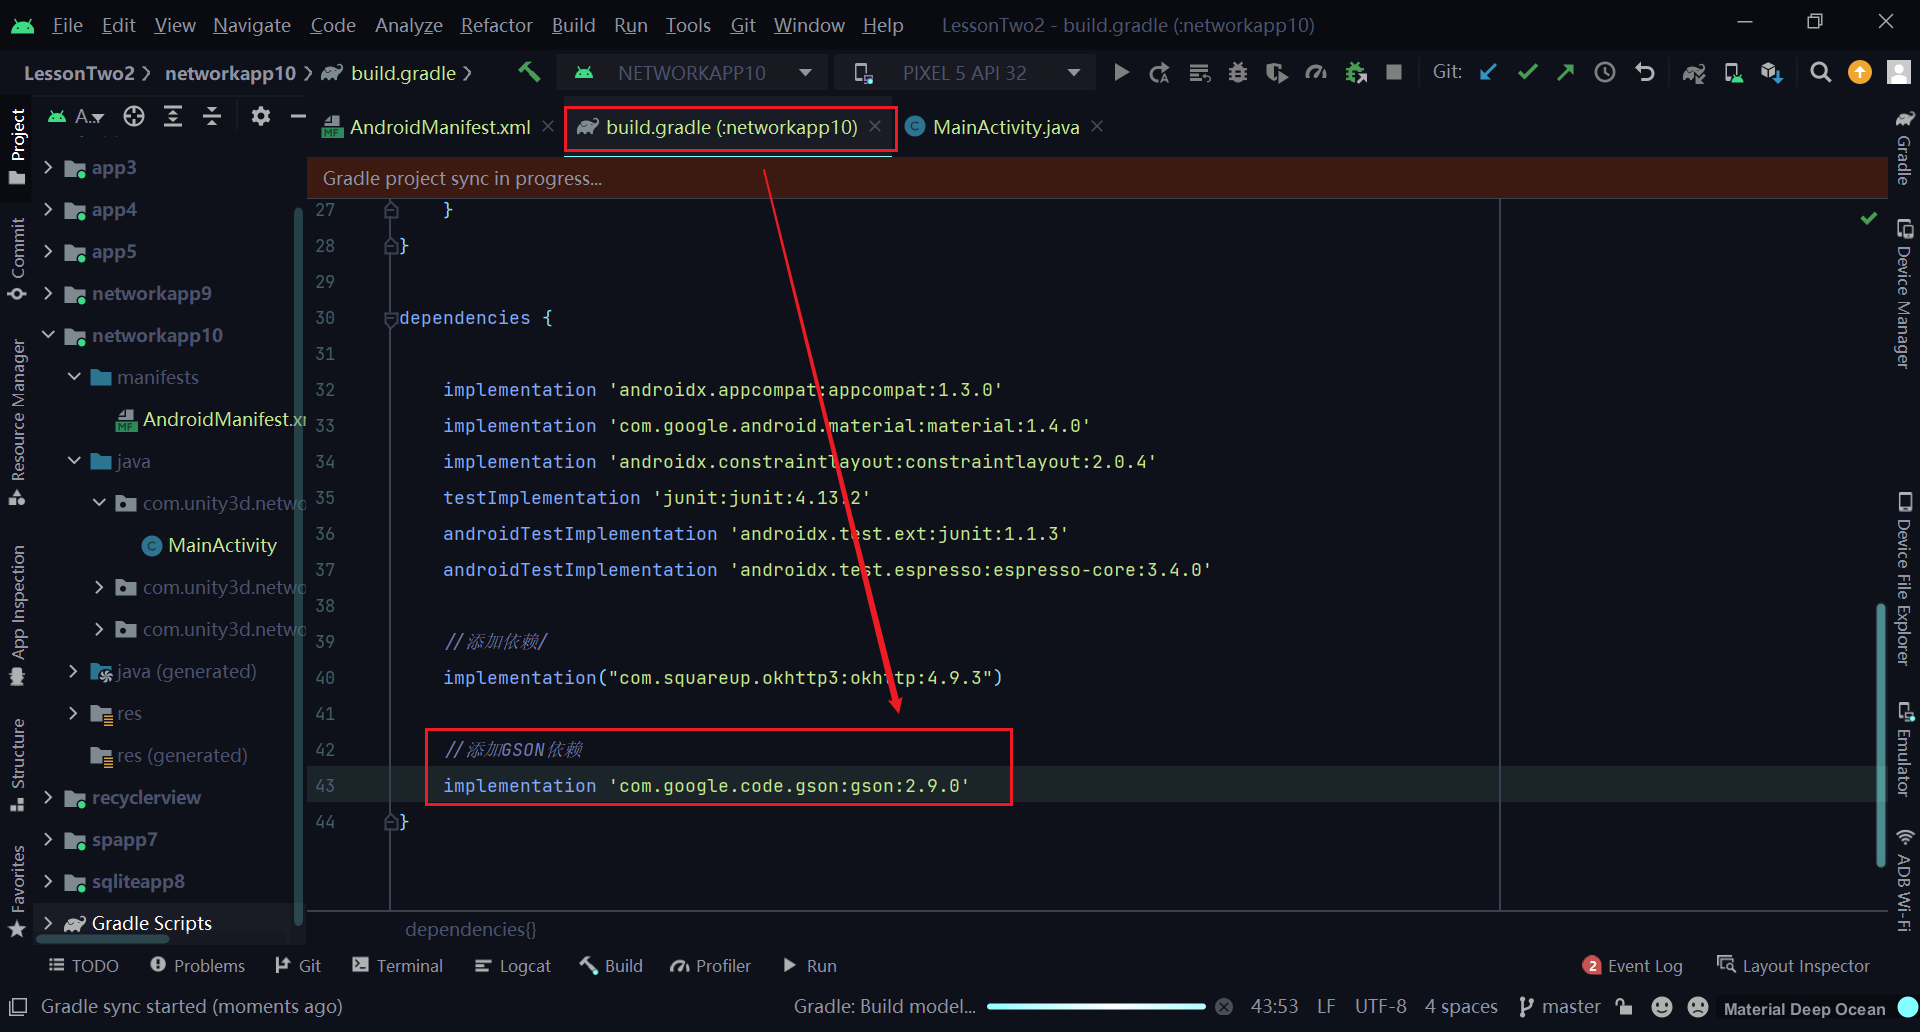This screenshot has height=1032, width=1920.
Task: Open the Device Manager toolbar icon
Action: pos(1733,73)
